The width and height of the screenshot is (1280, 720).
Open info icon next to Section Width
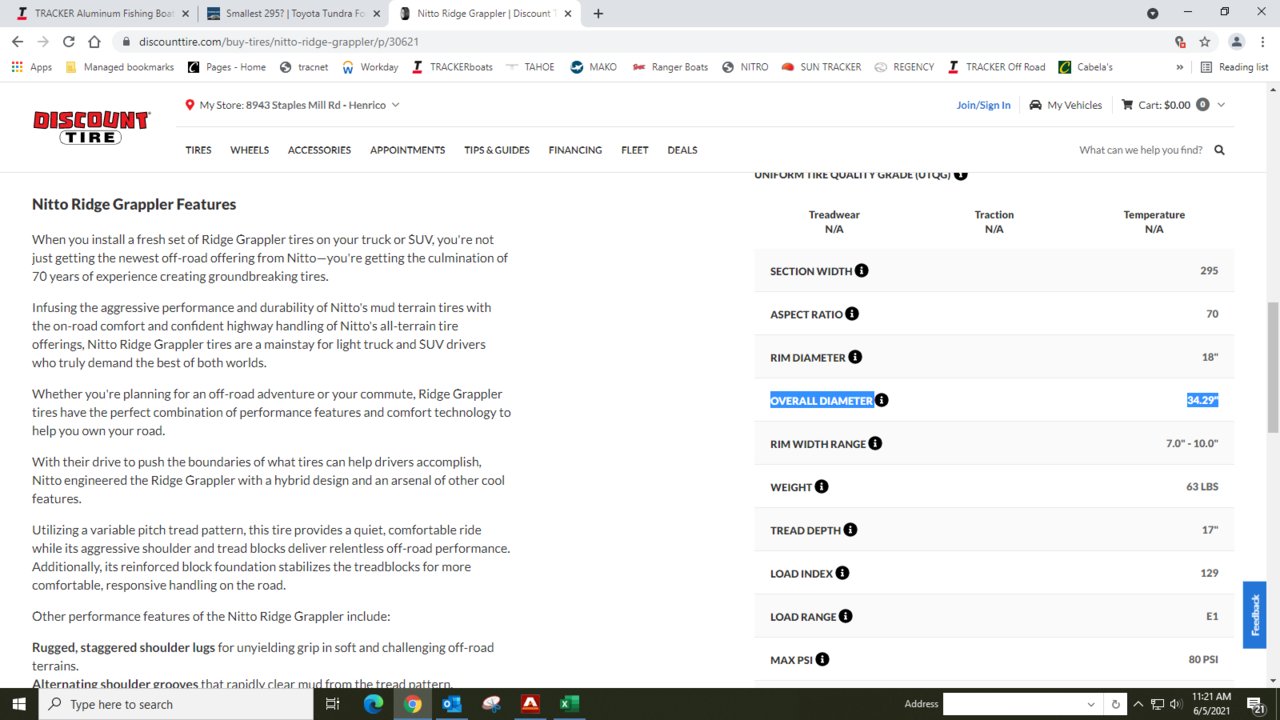point(862,271)
